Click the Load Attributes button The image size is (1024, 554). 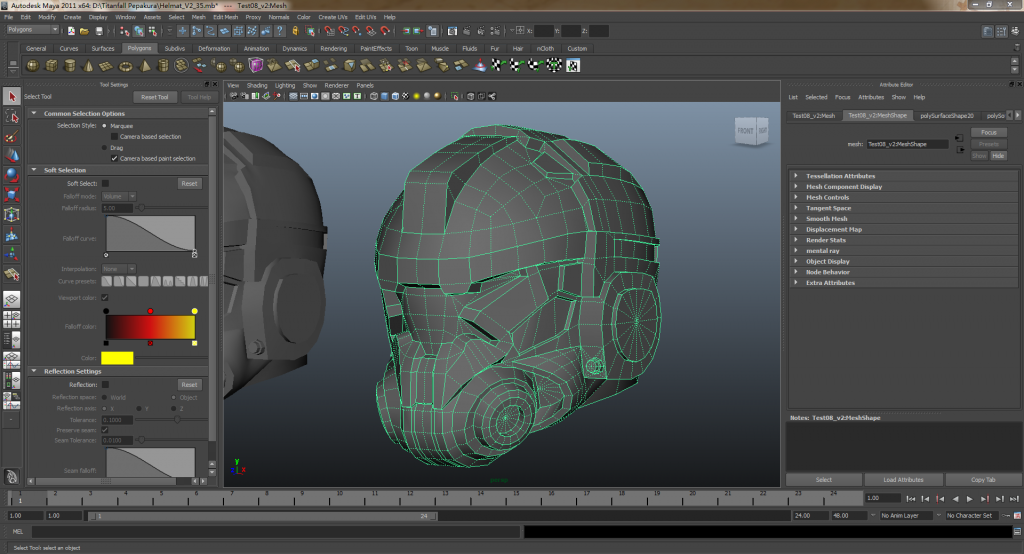903,480
